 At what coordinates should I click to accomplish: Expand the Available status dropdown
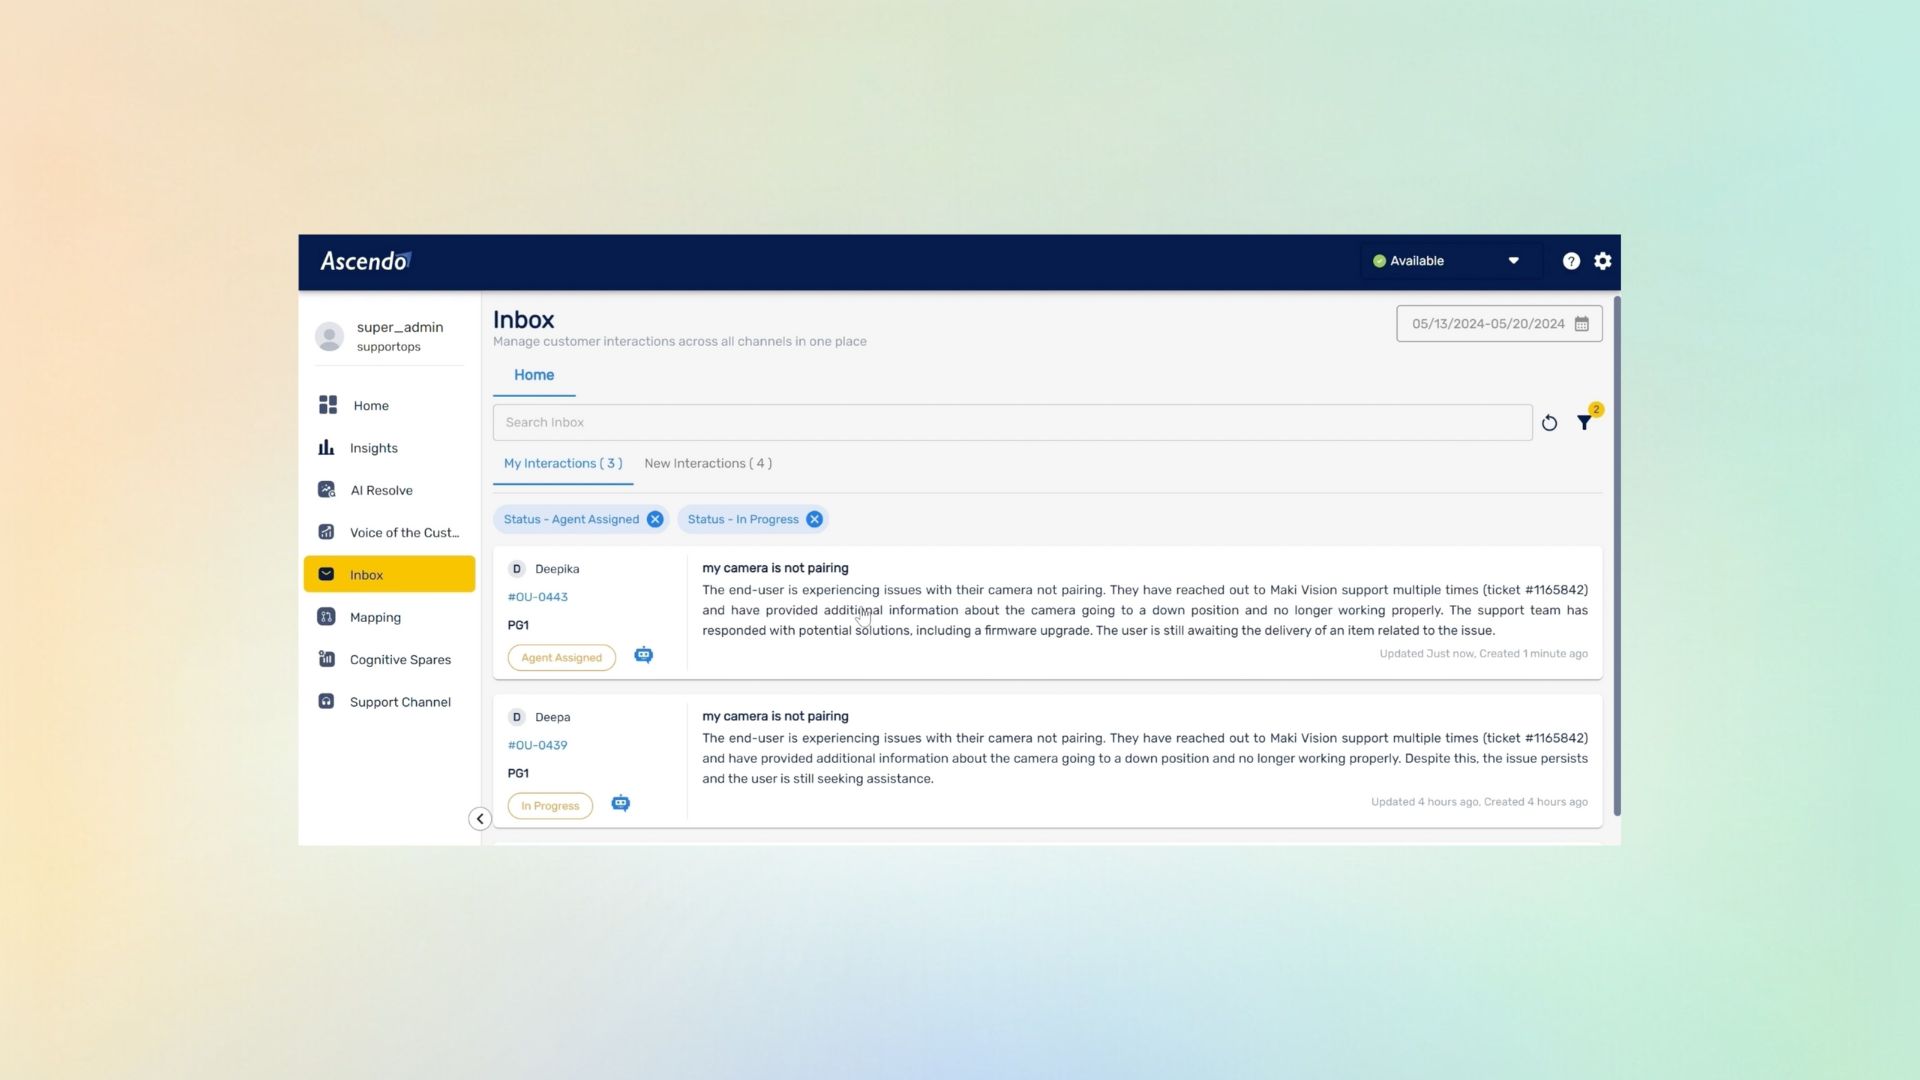[x=1513, y=261]
